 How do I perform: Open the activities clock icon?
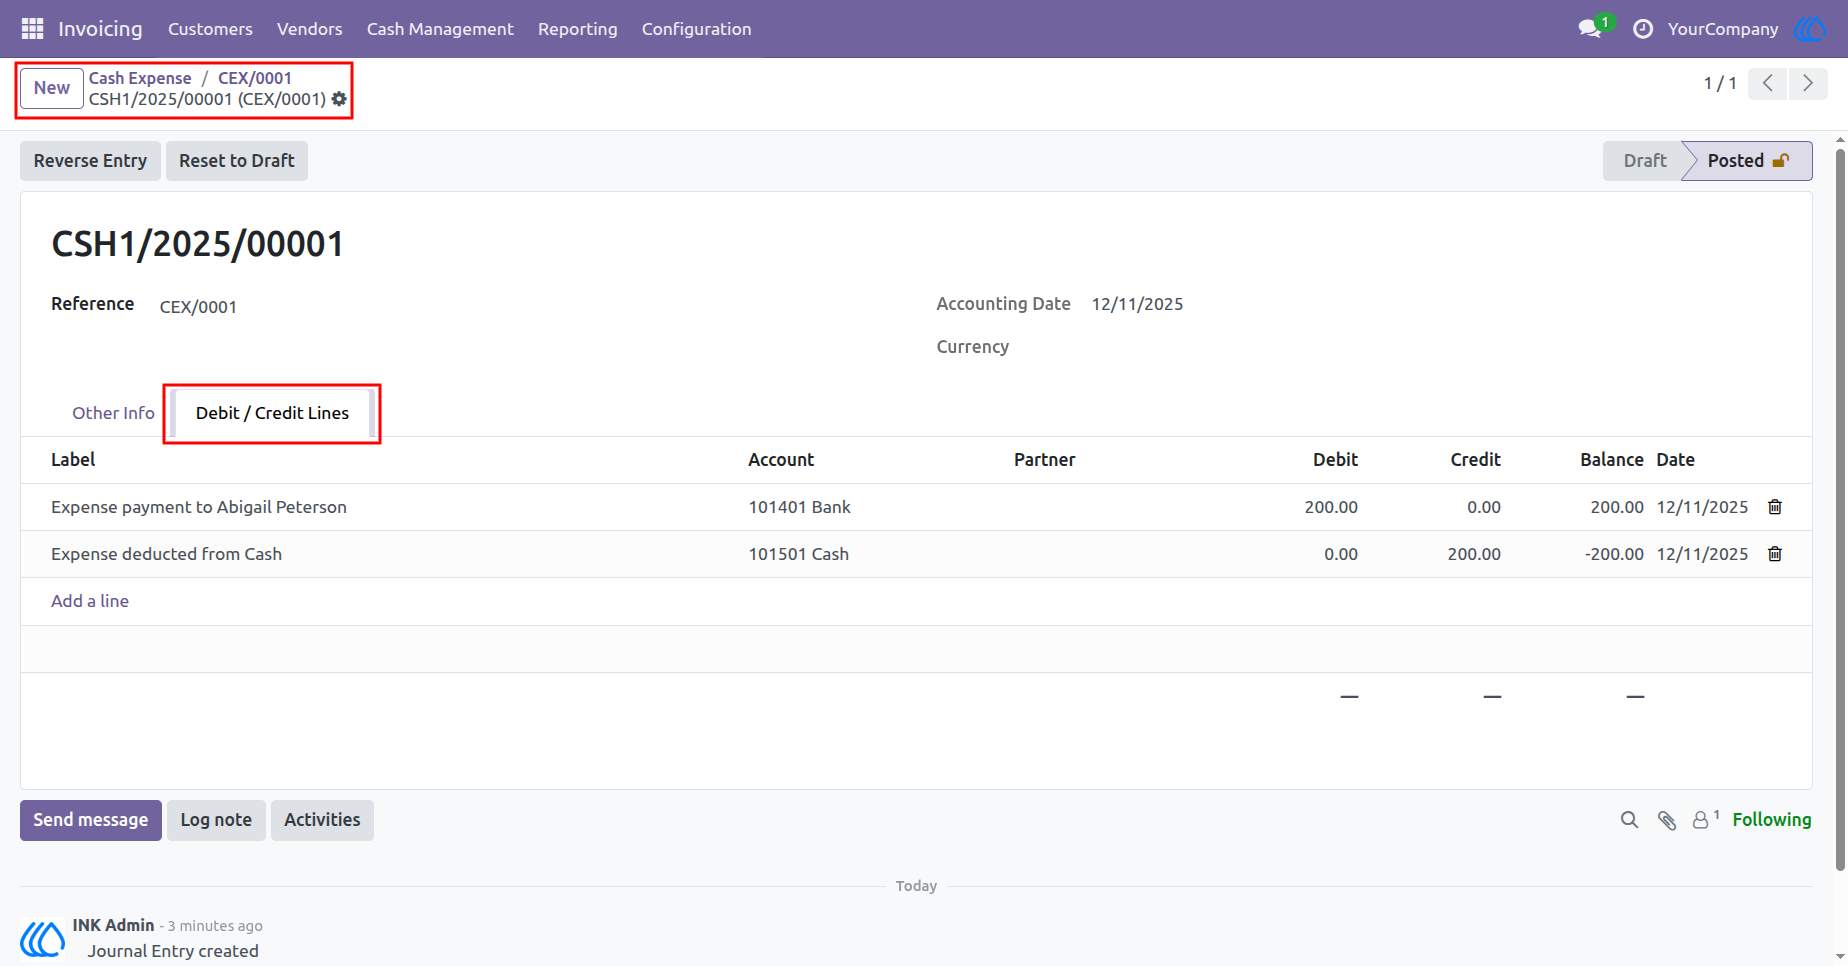tap(1643, 29)
